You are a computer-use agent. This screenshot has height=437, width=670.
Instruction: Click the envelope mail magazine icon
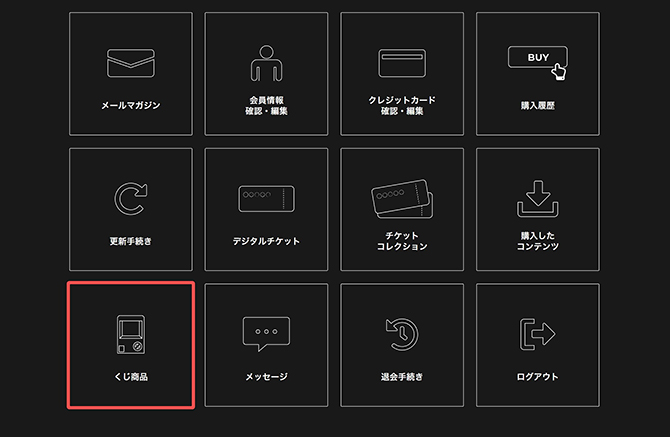pyautogui.click(x=131, y=63)
